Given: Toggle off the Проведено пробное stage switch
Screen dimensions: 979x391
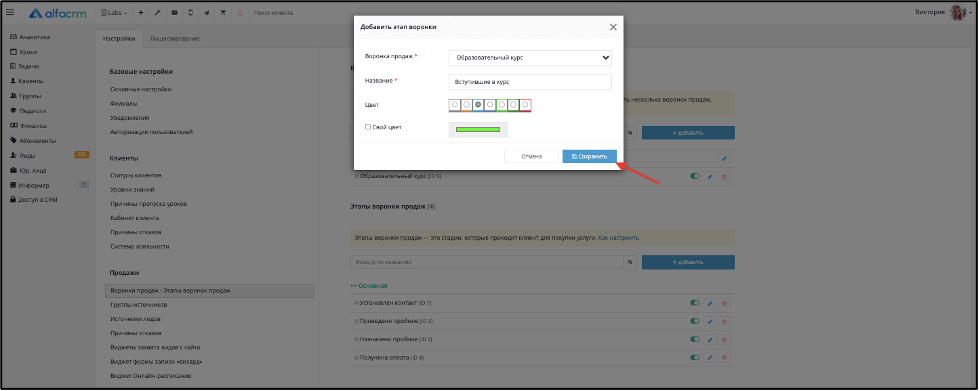Looking at the screenshot, I should [694, 321].
